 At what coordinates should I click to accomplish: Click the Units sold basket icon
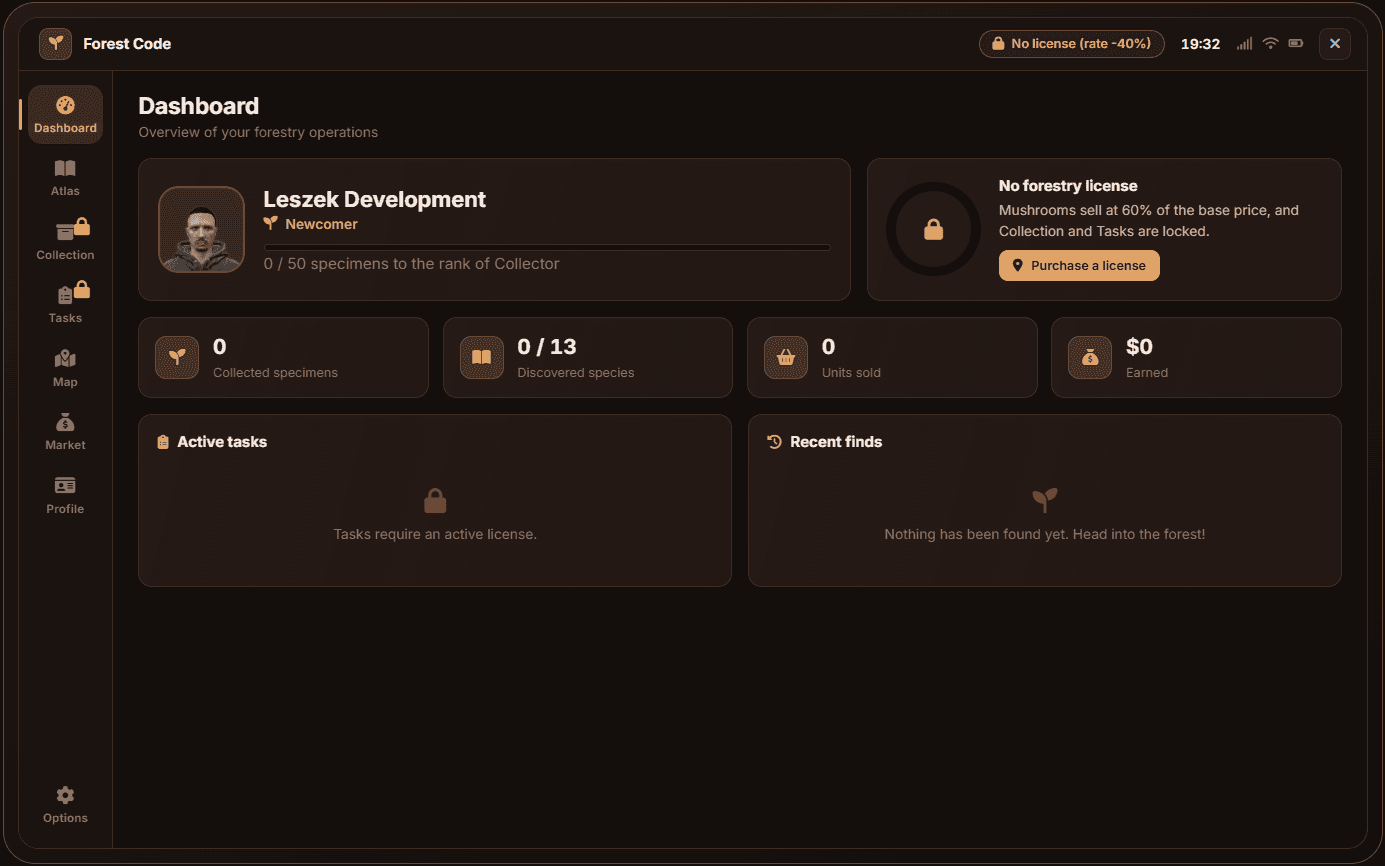[786, 357]
